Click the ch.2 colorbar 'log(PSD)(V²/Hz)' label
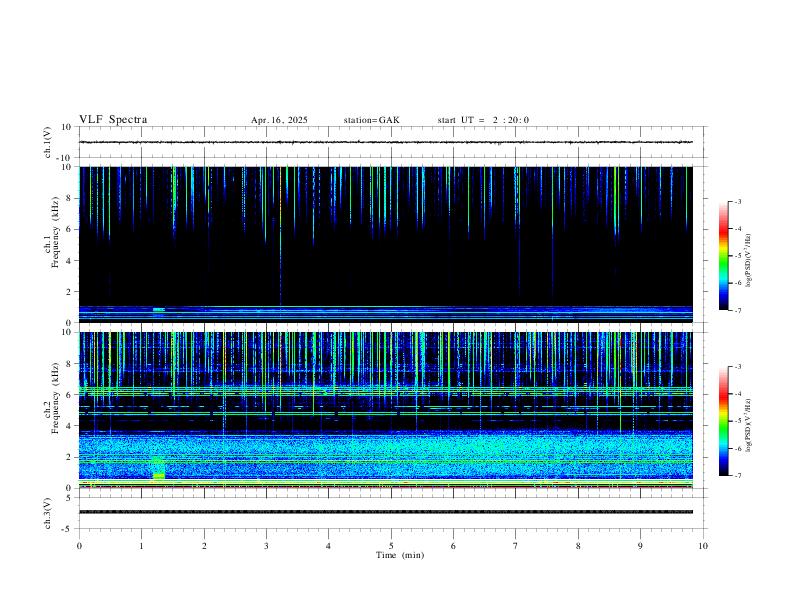 (749, 425)
